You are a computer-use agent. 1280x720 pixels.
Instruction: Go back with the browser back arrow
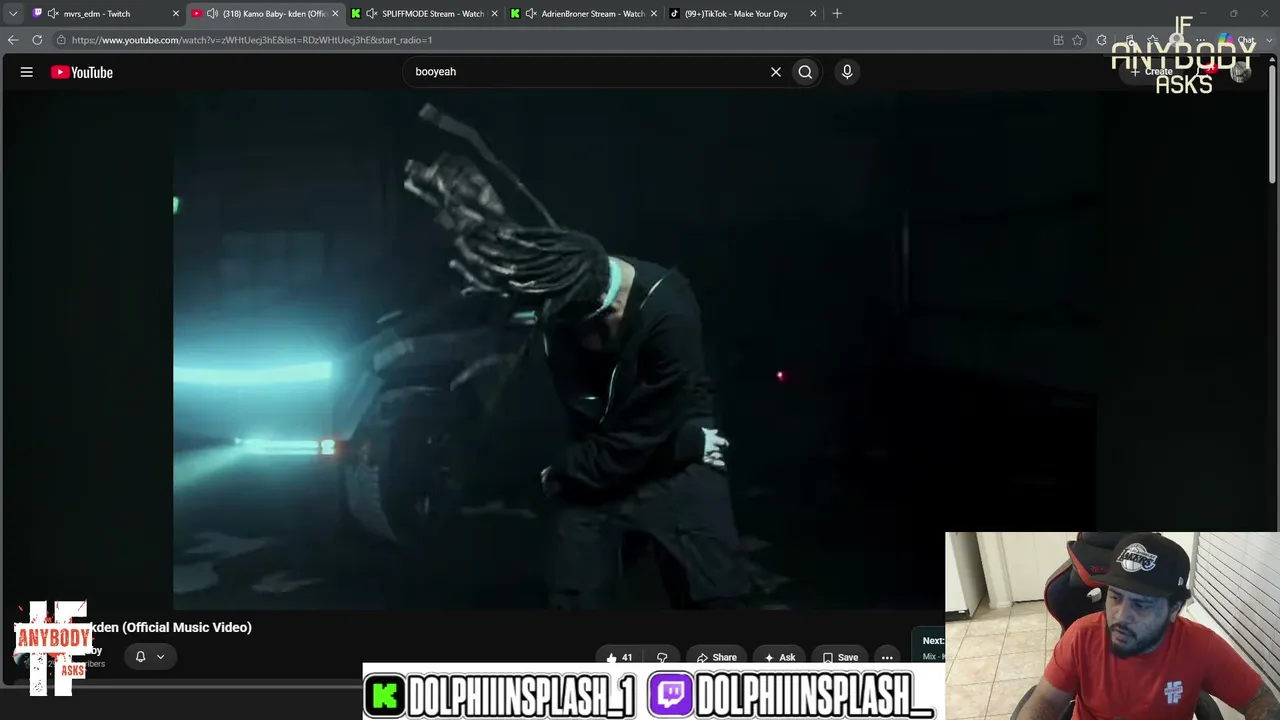point(13,40)
